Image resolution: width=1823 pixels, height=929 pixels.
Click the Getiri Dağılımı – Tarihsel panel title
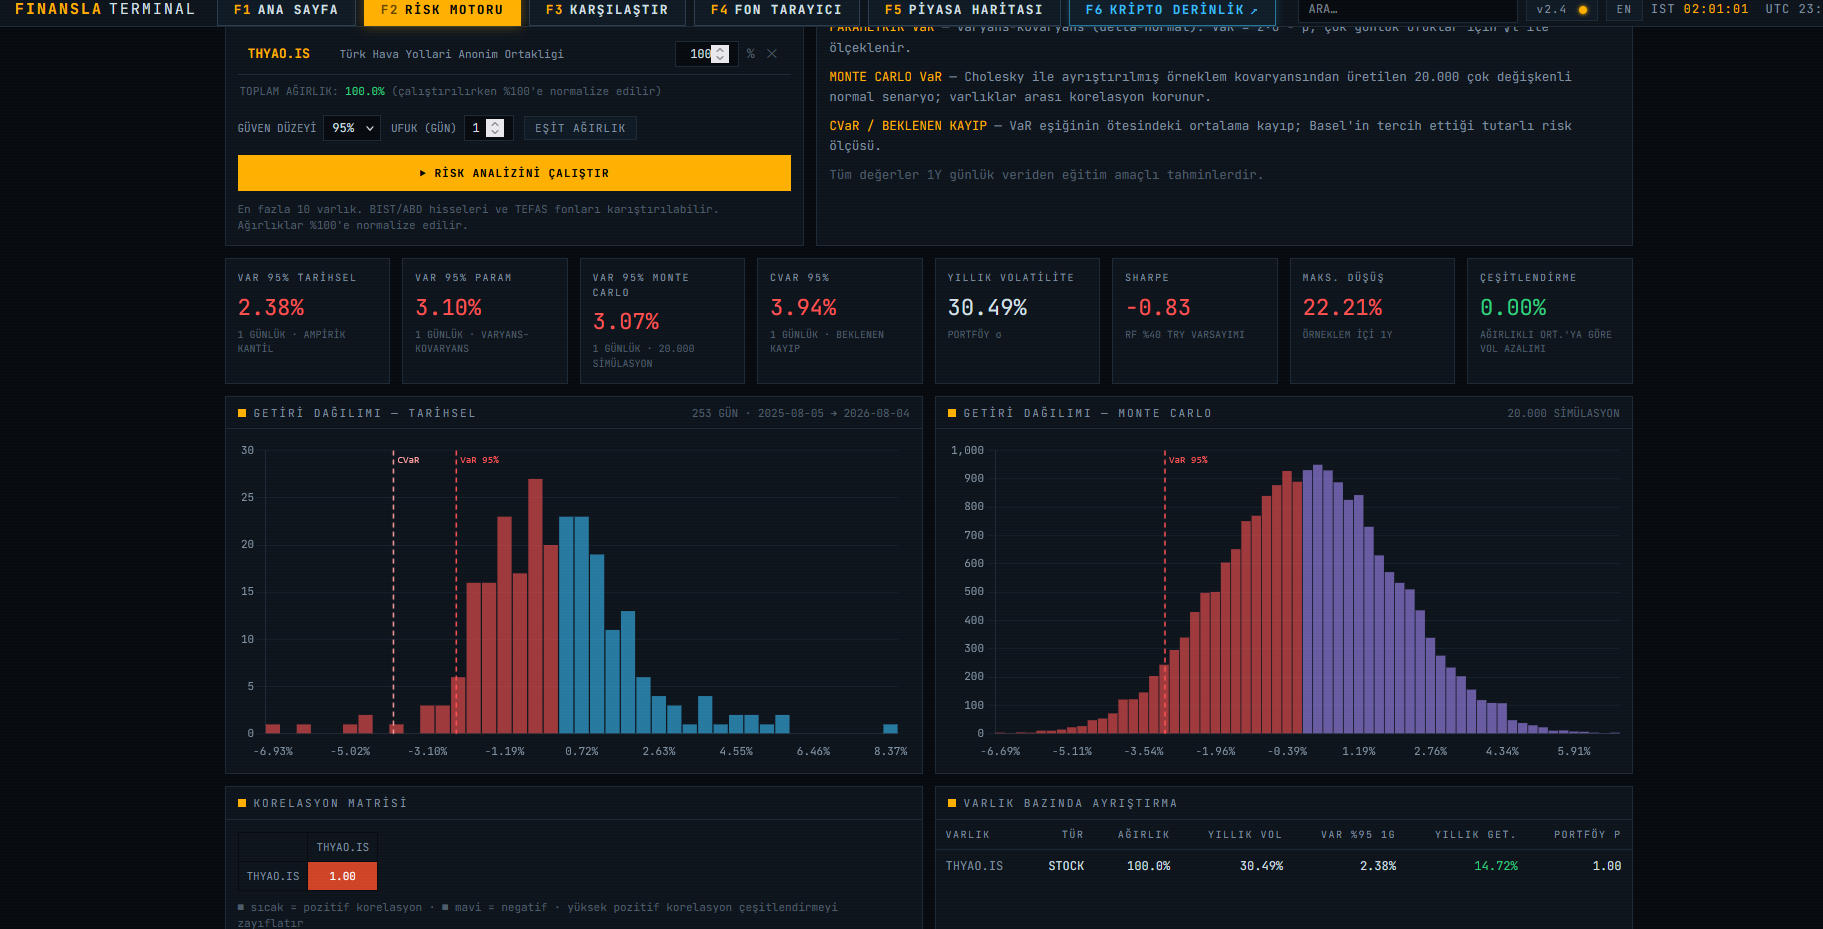pyautogui.click(x=364, y=413)
